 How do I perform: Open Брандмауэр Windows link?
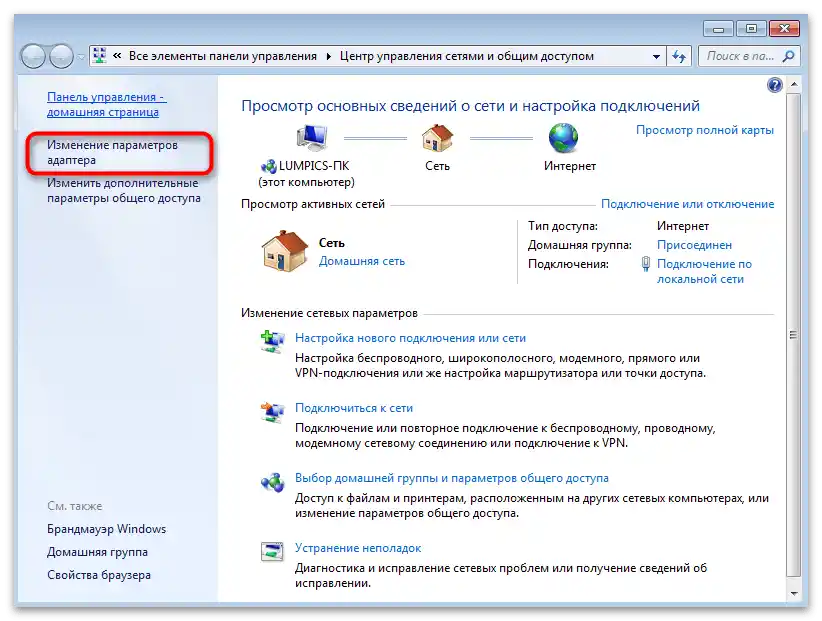click(106, 529)
